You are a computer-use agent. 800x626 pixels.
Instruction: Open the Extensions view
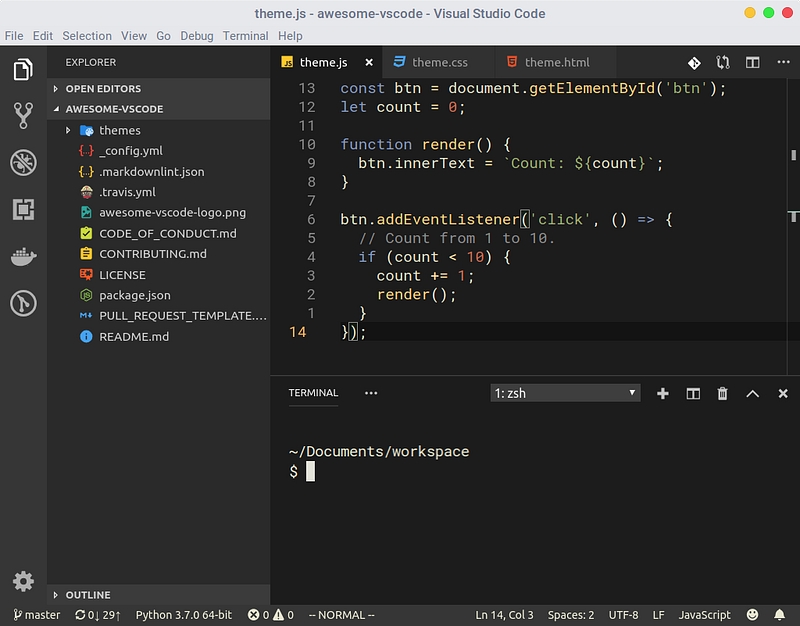[x=23, y=209]
